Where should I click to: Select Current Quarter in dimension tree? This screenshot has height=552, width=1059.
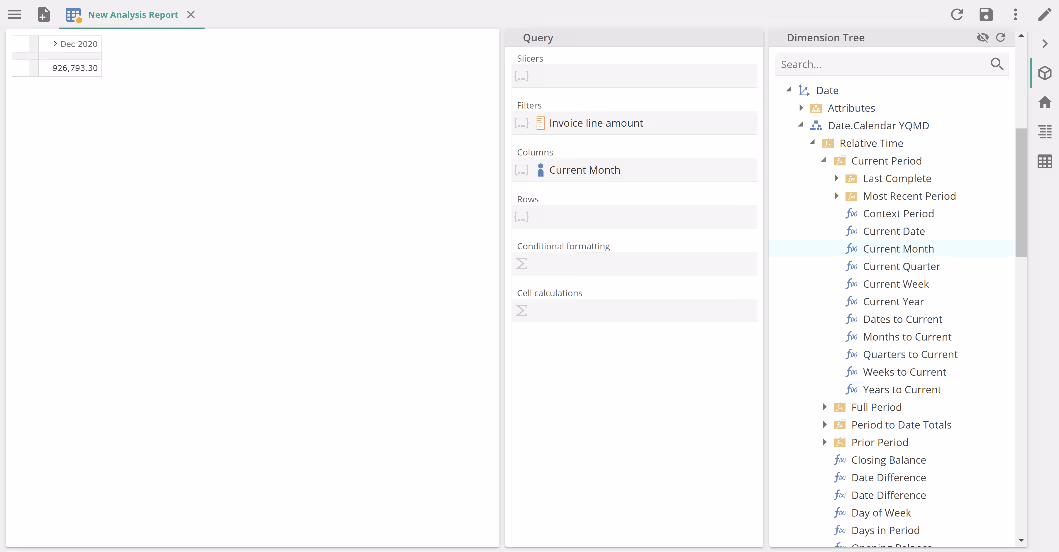(x=900, y=267)
